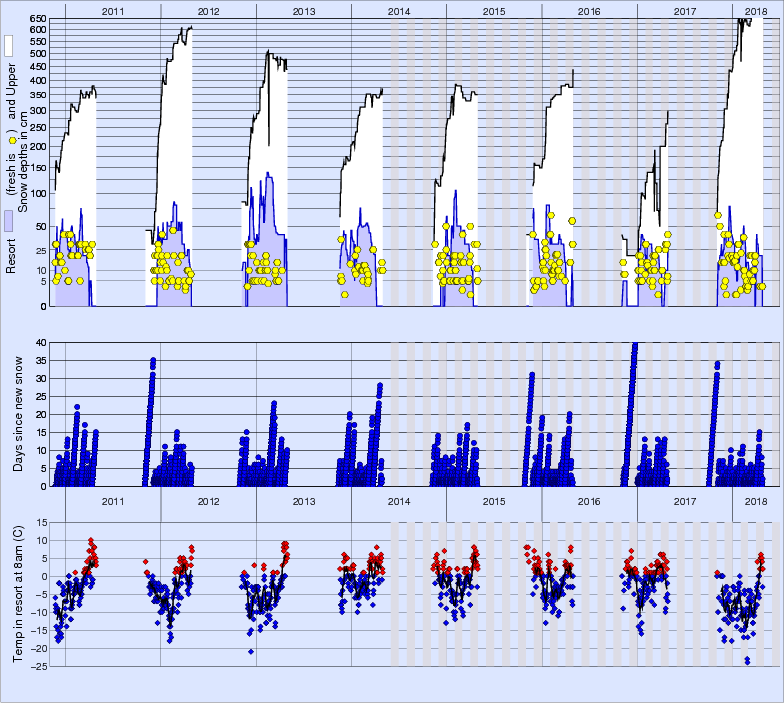
Task: Click the lavender Resort snow legend swatch
Action: [8, 222]
